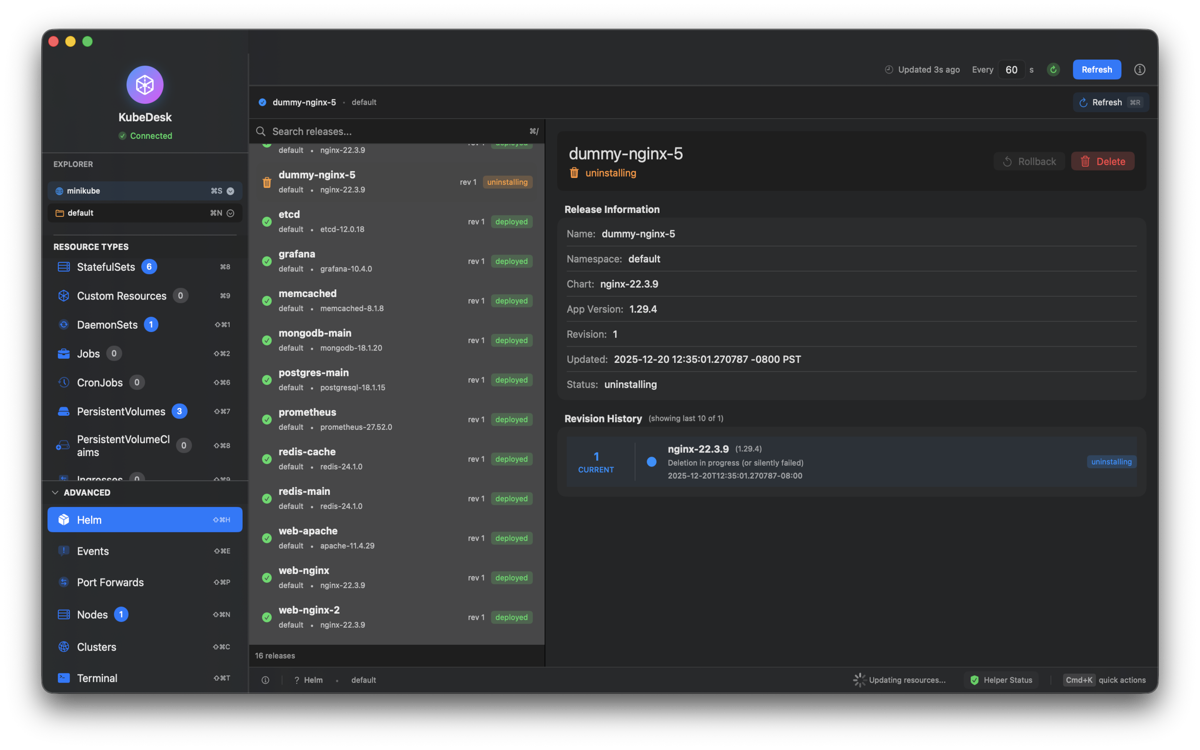
Task: Click the KubeDesk cube logo icon
Action: [145, 85]
